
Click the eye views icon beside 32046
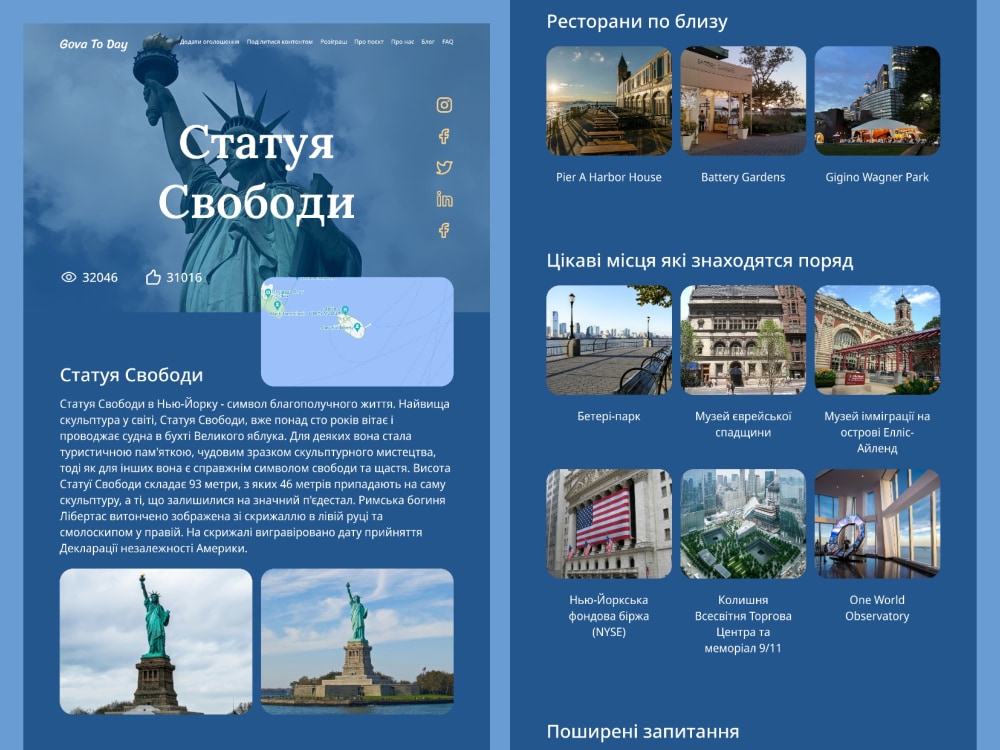point(68,277)
